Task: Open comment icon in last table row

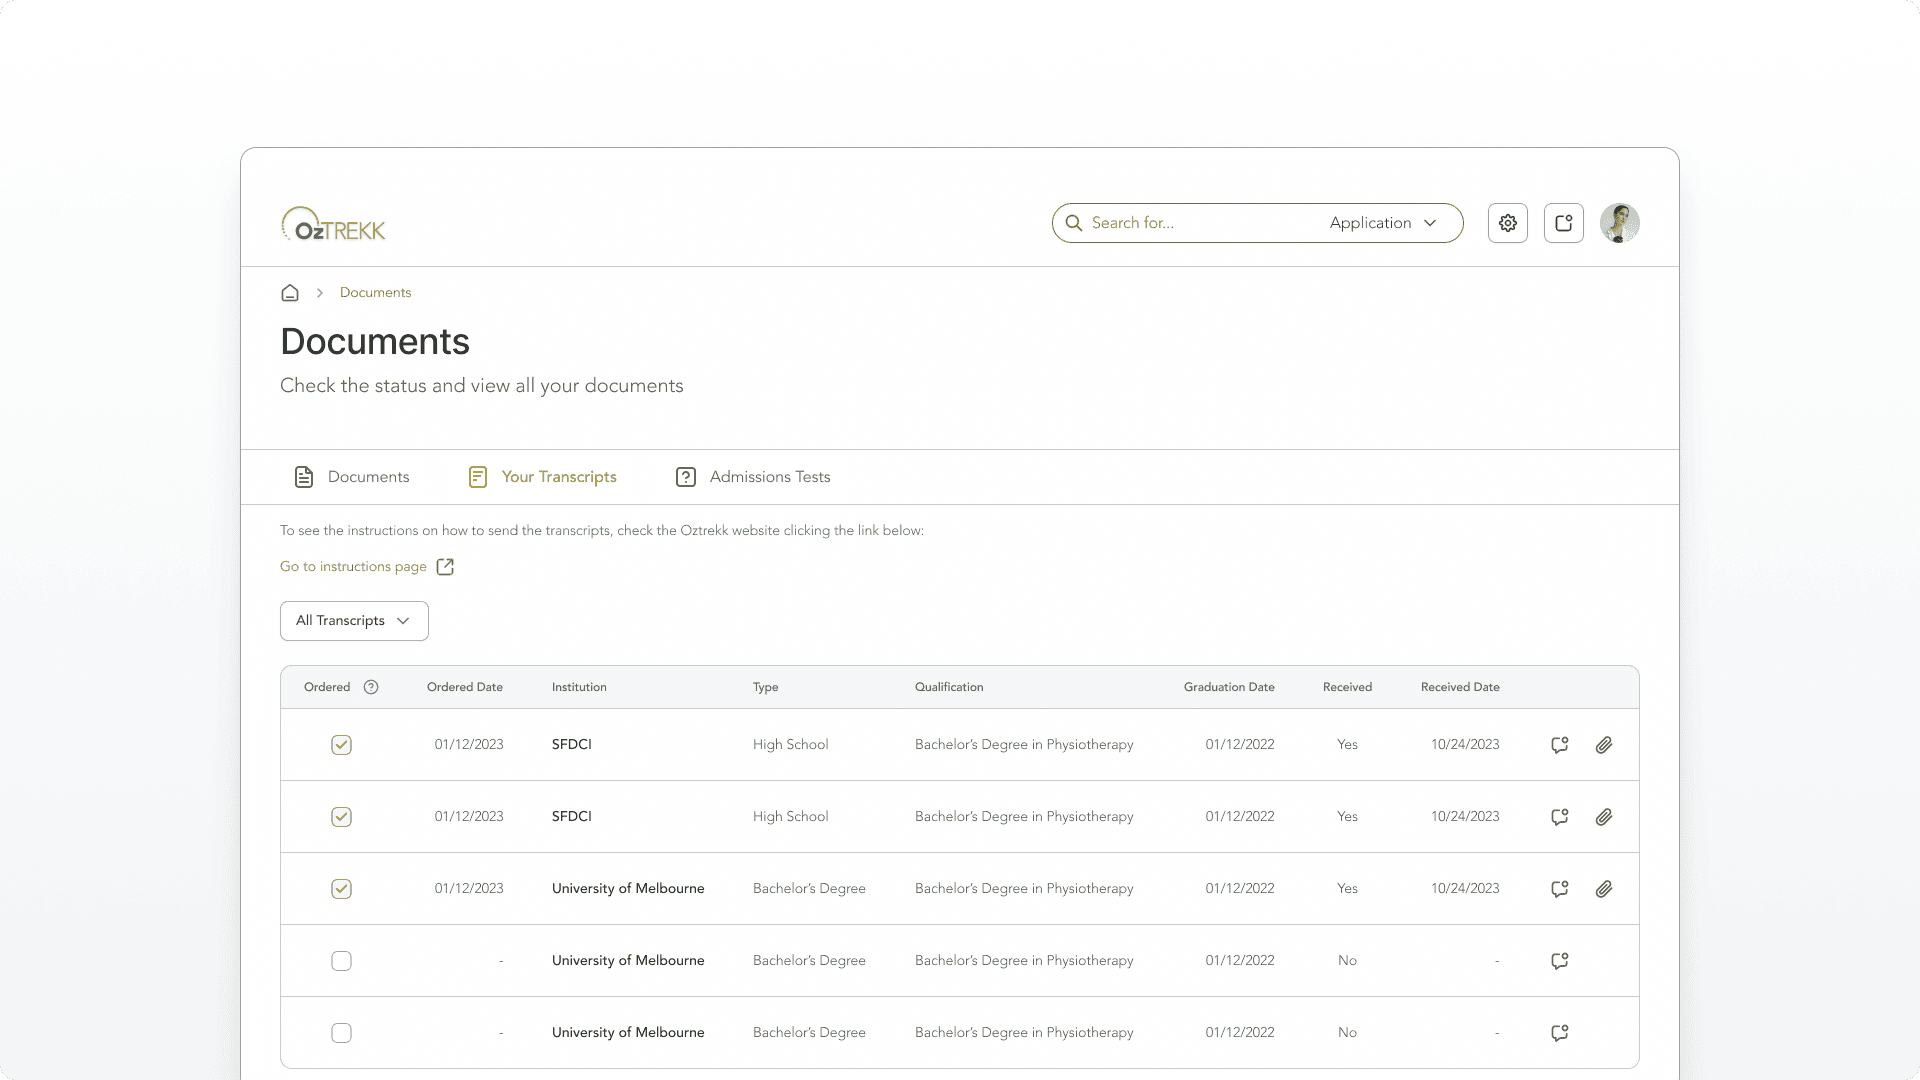Action: tap(1559, 1033)
